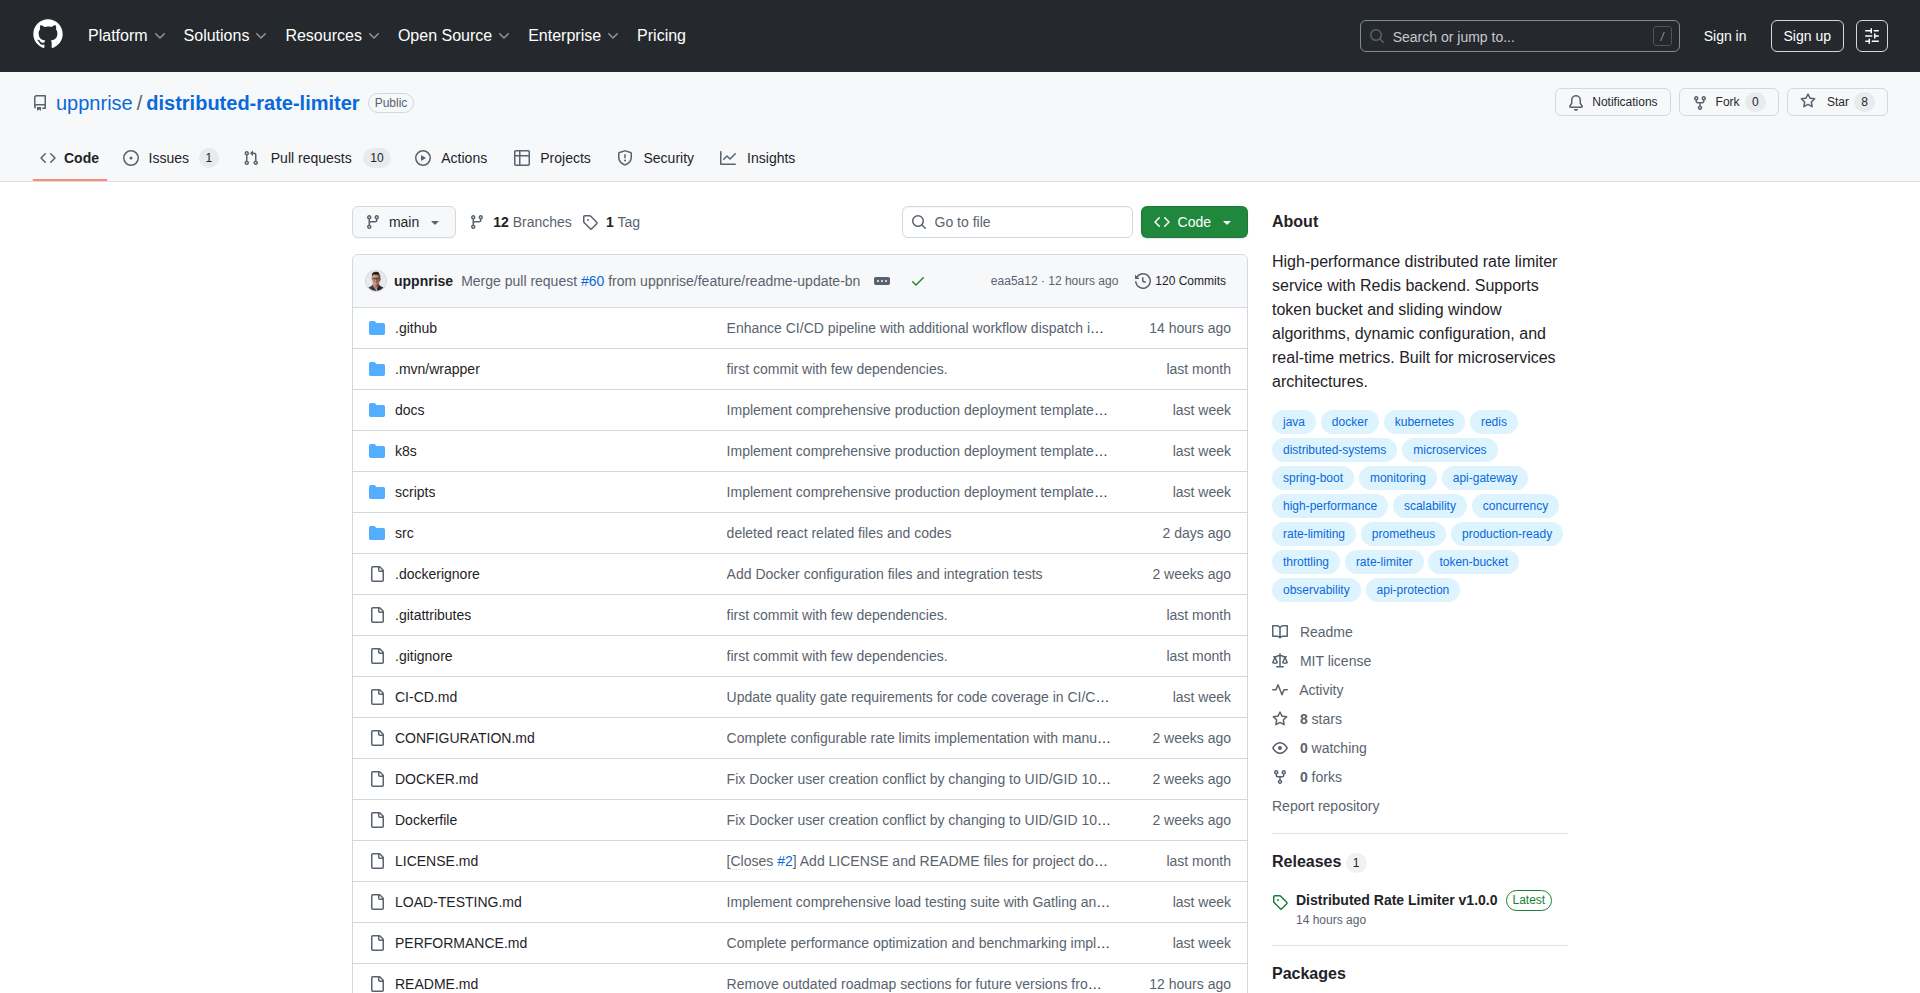The image size is (1920, 993).
Task: Expand commit message ellipsis button
Action: pos(882,281)
